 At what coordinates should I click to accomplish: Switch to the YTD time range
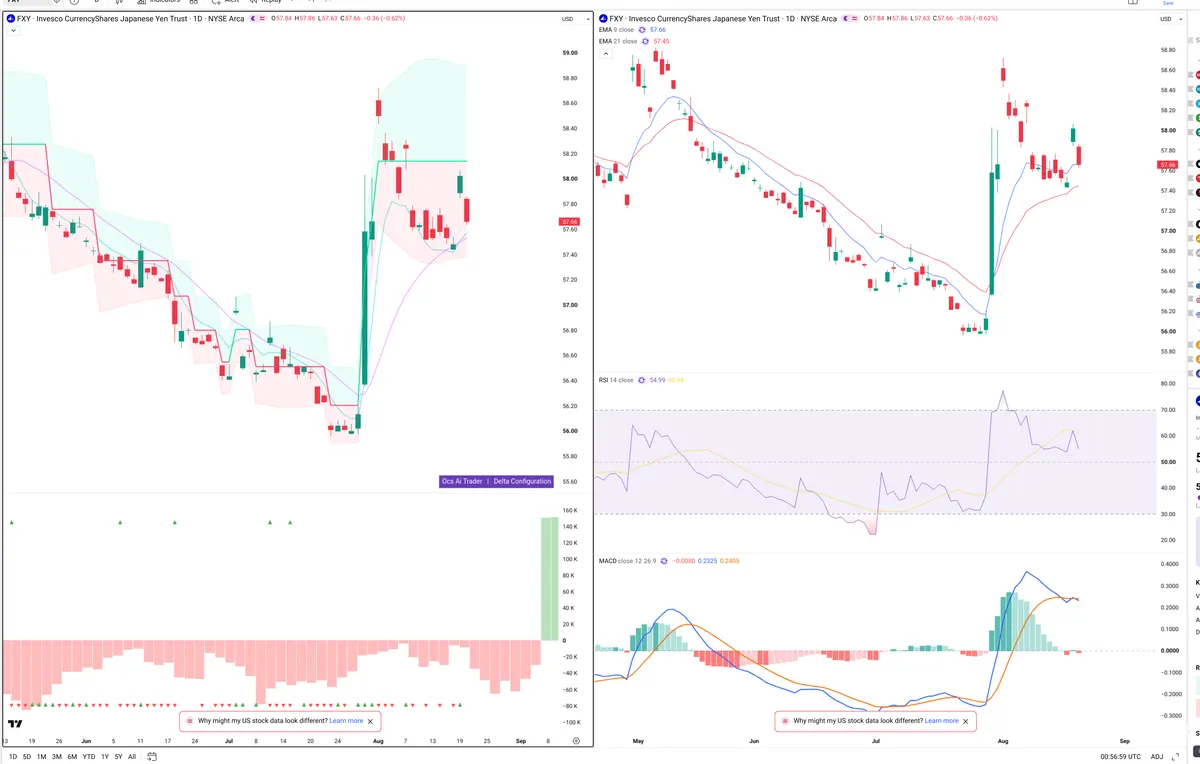pos(89,756)
